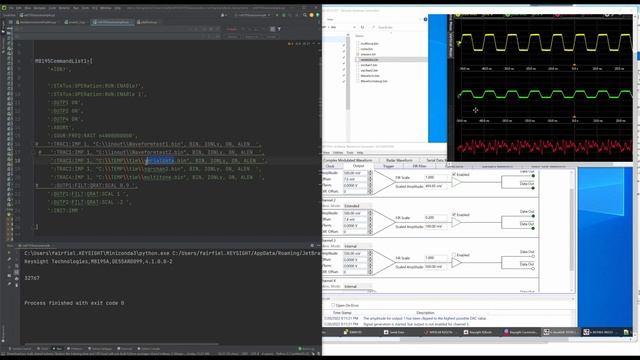Viewport: 640px width, 360px height.
Task: Open the FIR Filter tab in Keysight panel
Action: 419,166
